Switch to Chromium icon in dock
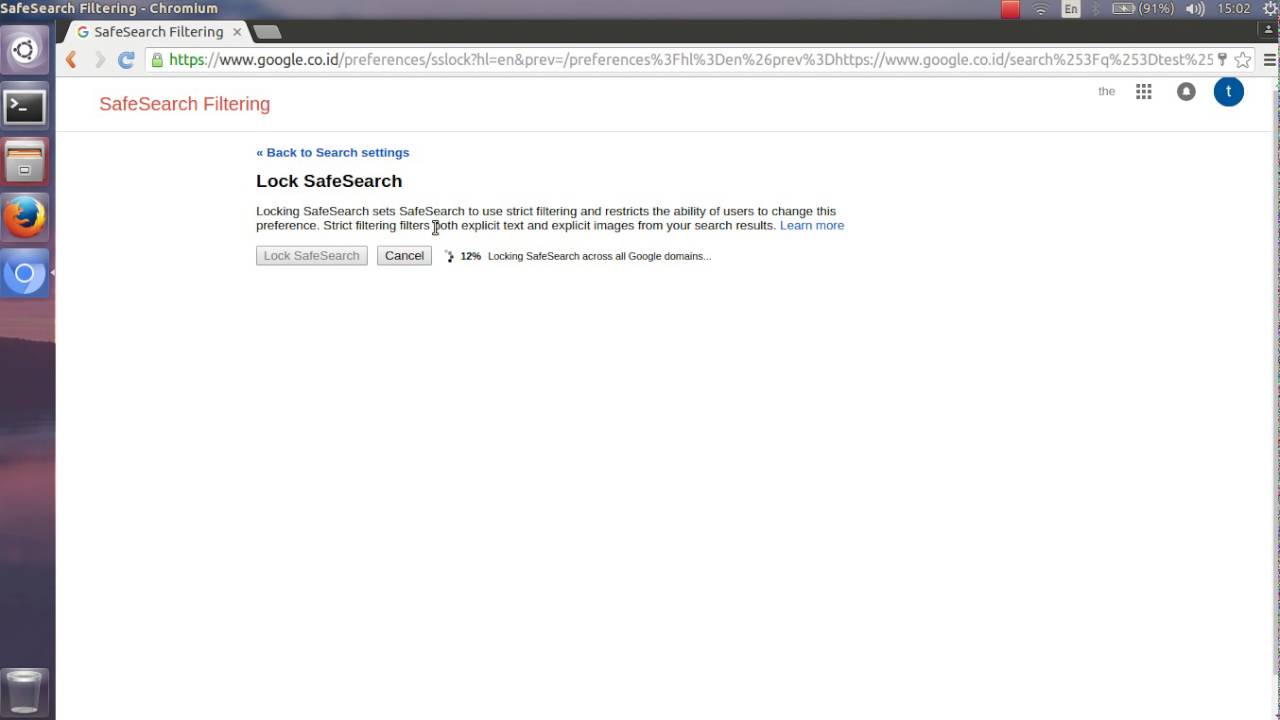The width and height of the screenshot is (1280, 720). coord(24,273)
